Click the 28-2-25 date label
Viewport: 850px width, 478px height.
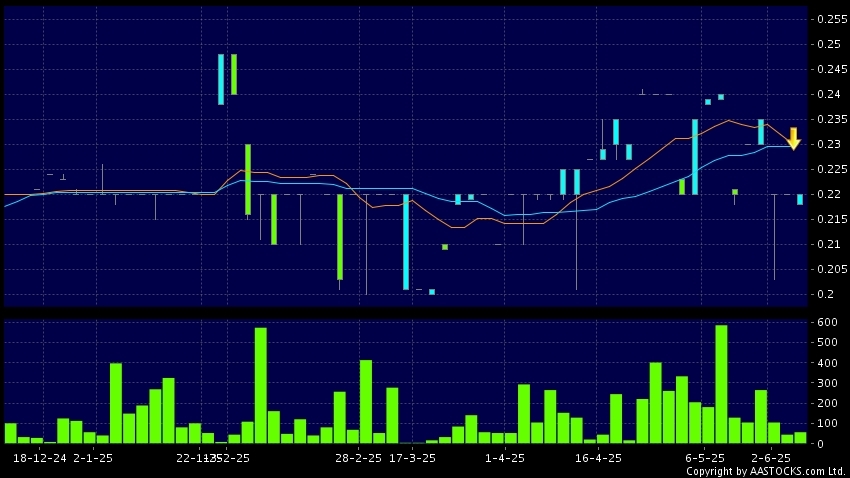pos(358,458)
